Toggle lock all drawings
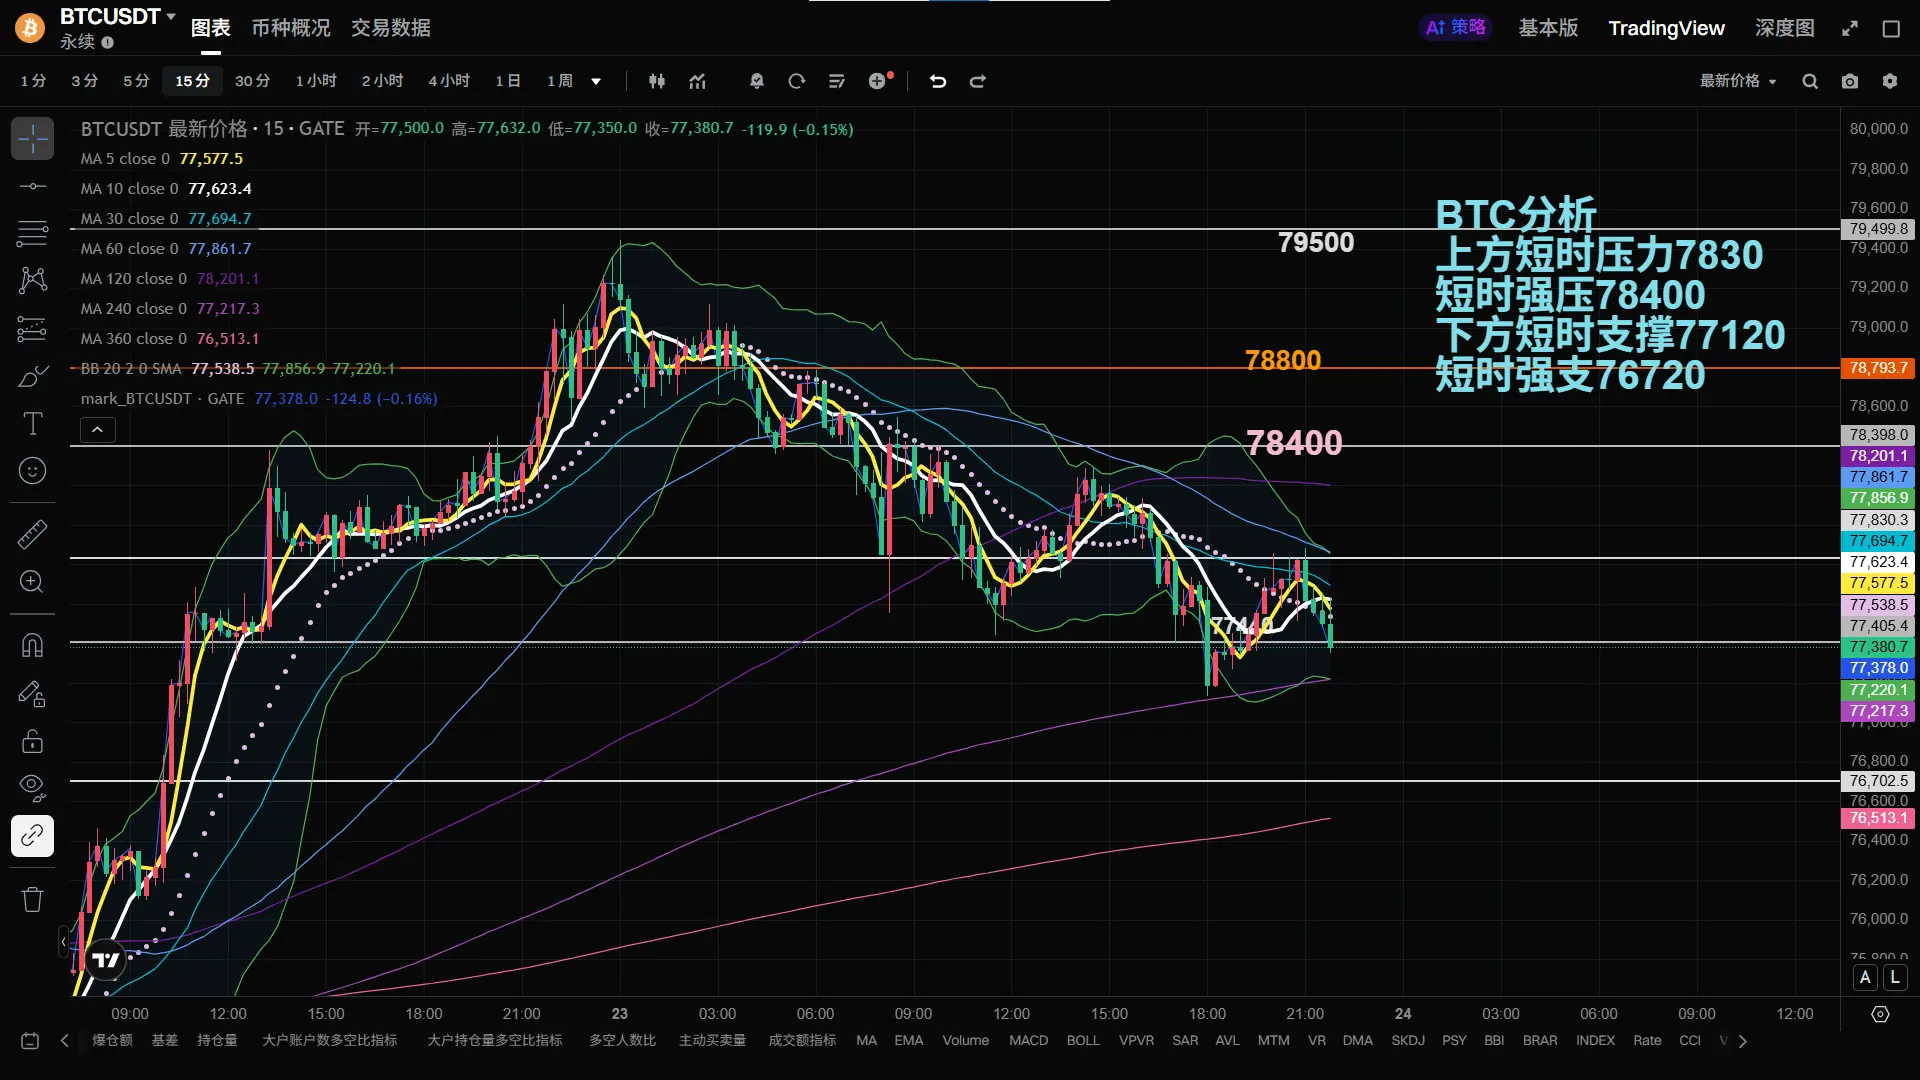1920x1080 pixels. click(32, 741)
